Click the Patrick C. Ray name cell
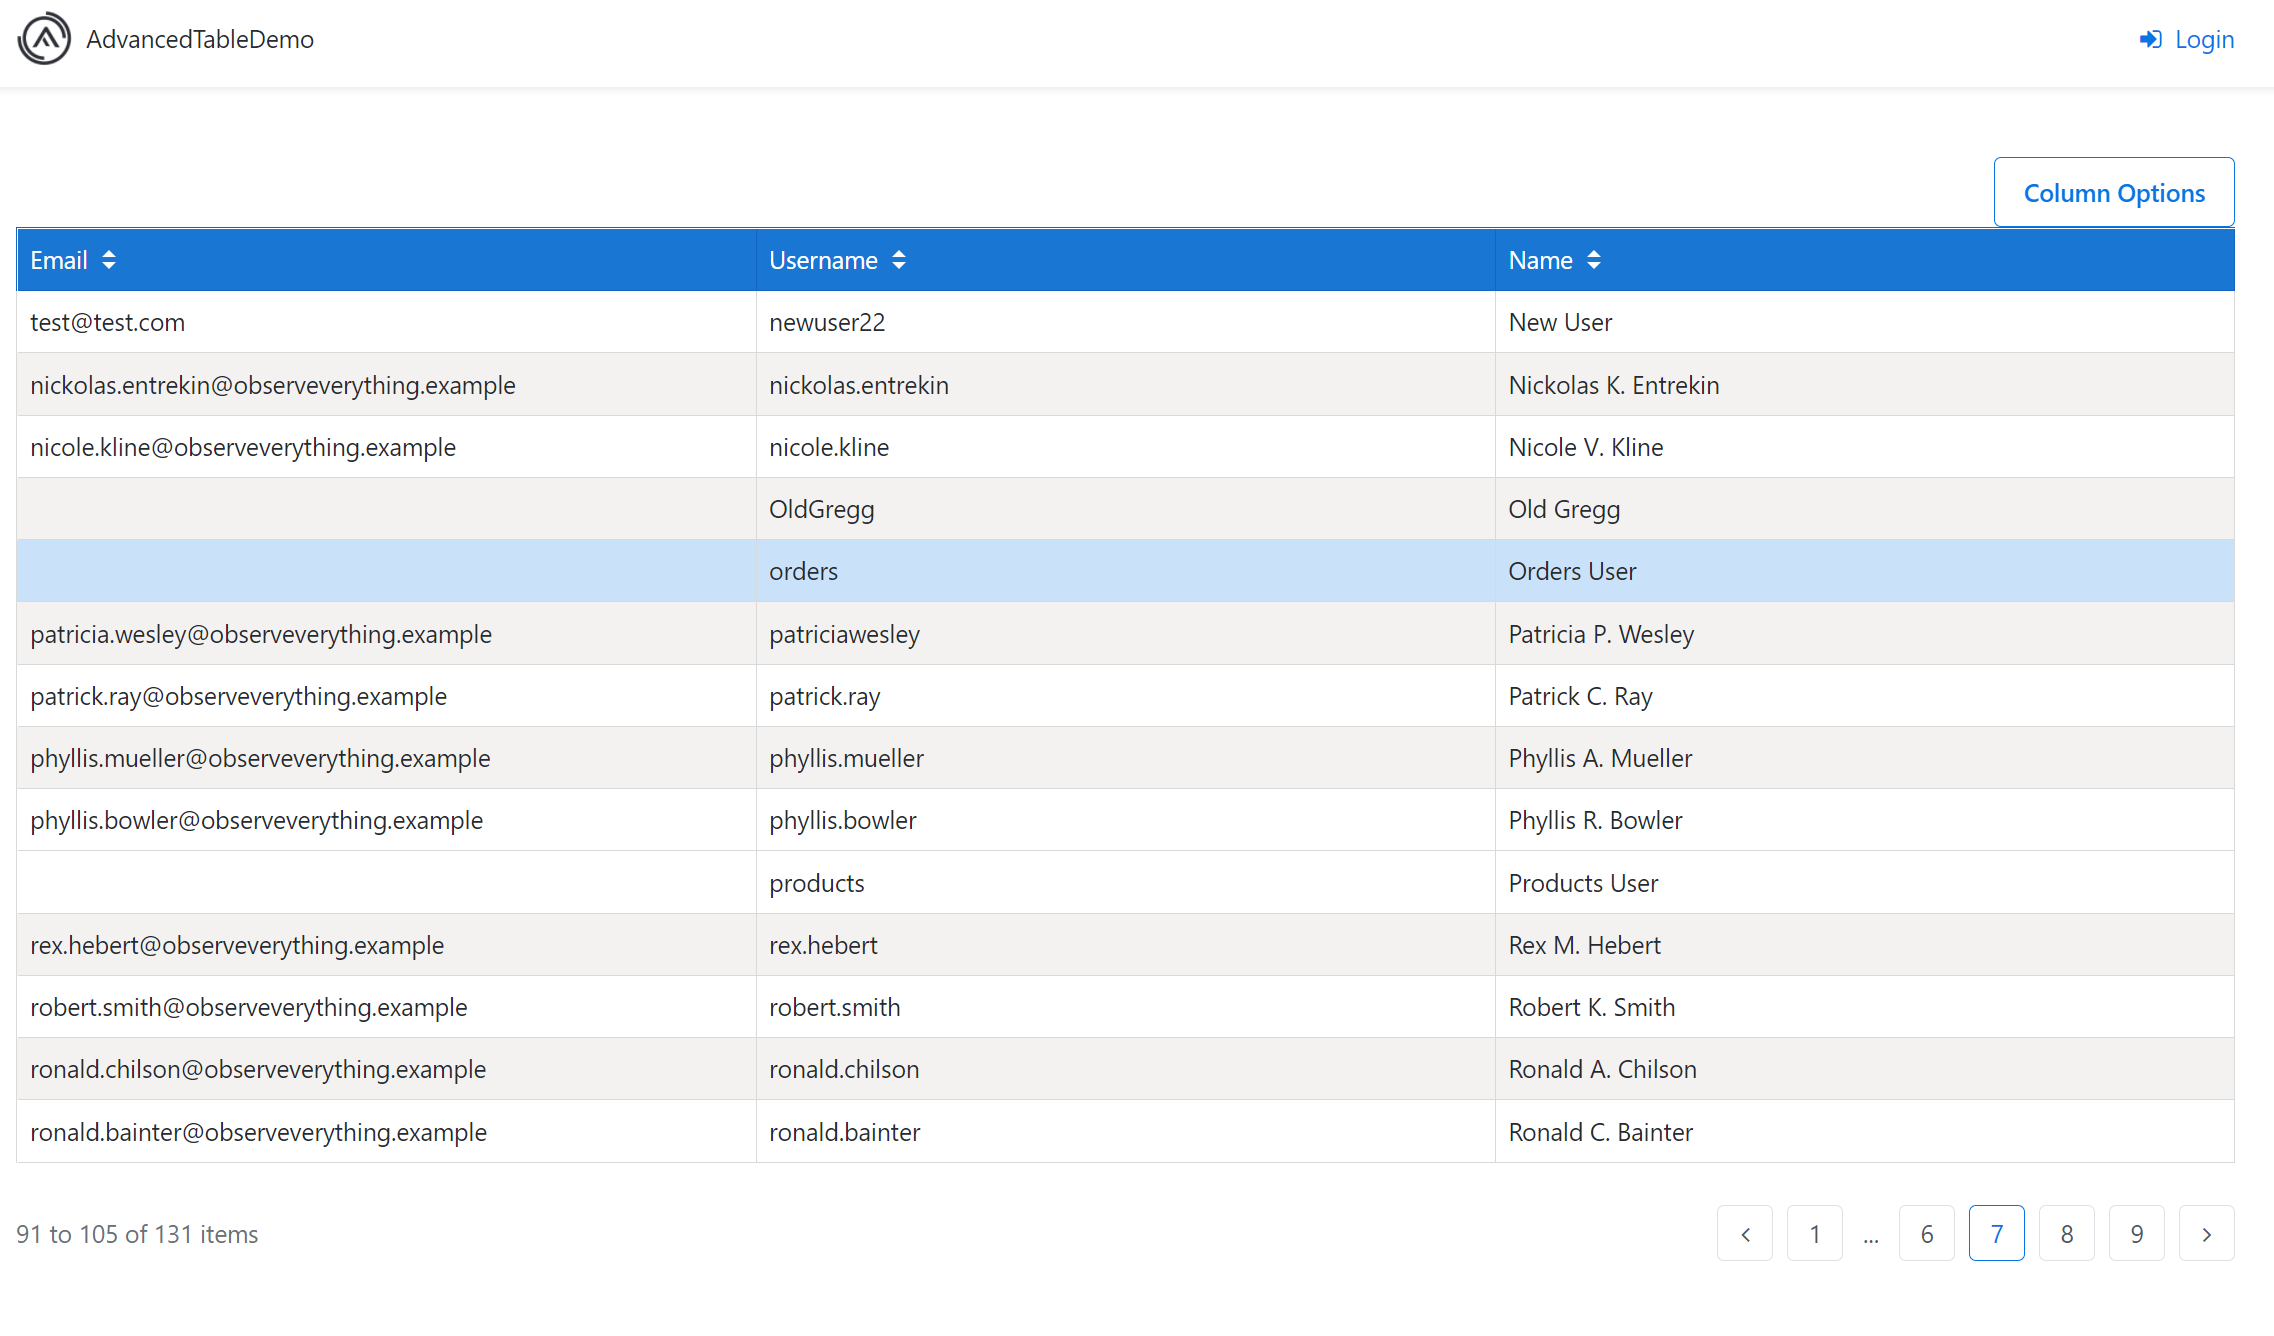Image resolution: width=2274 pixels, height=1336 pixels. click(x=1864, y=696)
